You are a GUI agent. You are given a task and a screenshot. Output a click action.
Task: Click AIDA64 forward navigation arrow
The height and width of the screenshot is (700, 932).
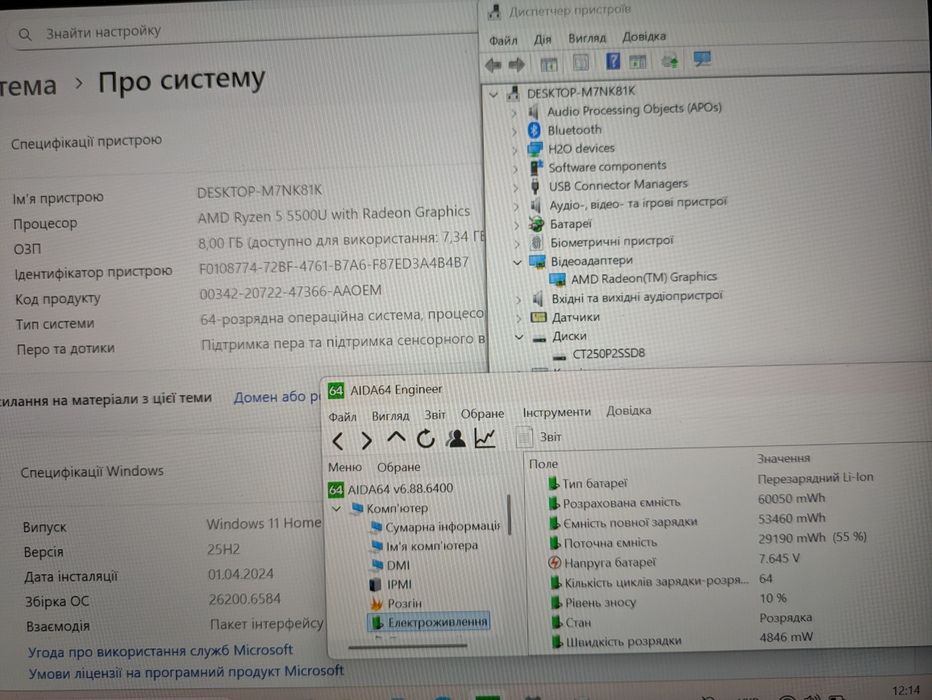coord(366,440)
